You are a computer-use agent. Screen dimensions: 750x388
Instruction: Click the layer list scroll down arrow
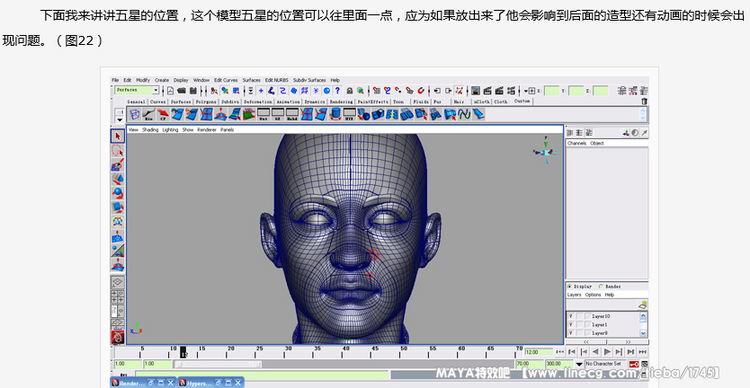coord(643,333)
